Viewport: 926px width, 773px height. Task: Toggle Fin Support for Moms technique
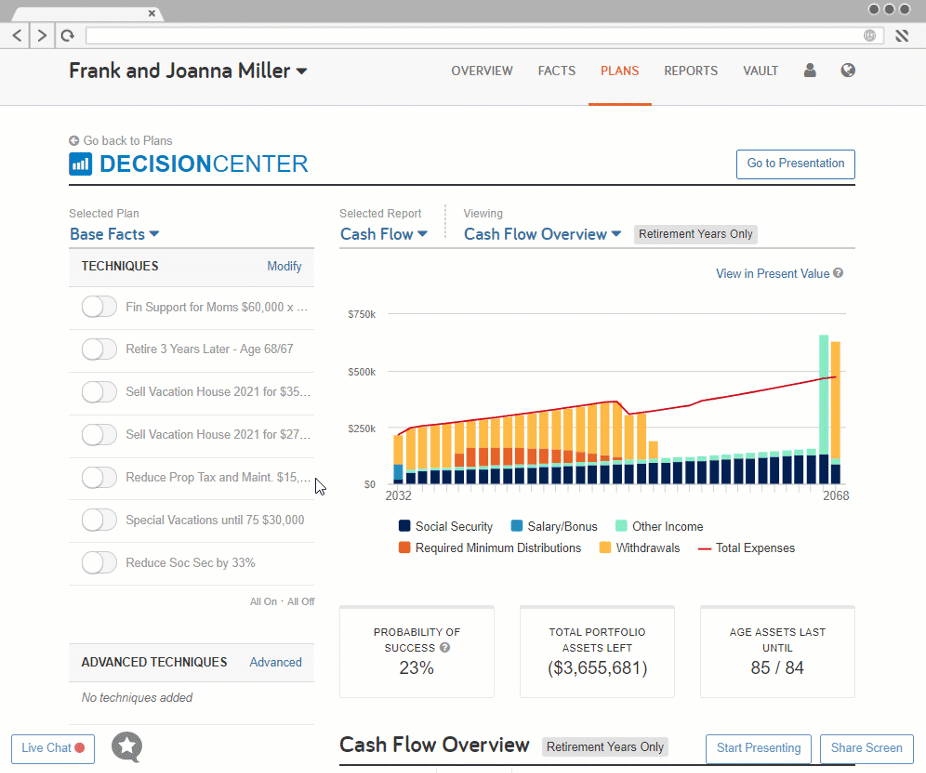pyautogui.click(x=99, y=306)
